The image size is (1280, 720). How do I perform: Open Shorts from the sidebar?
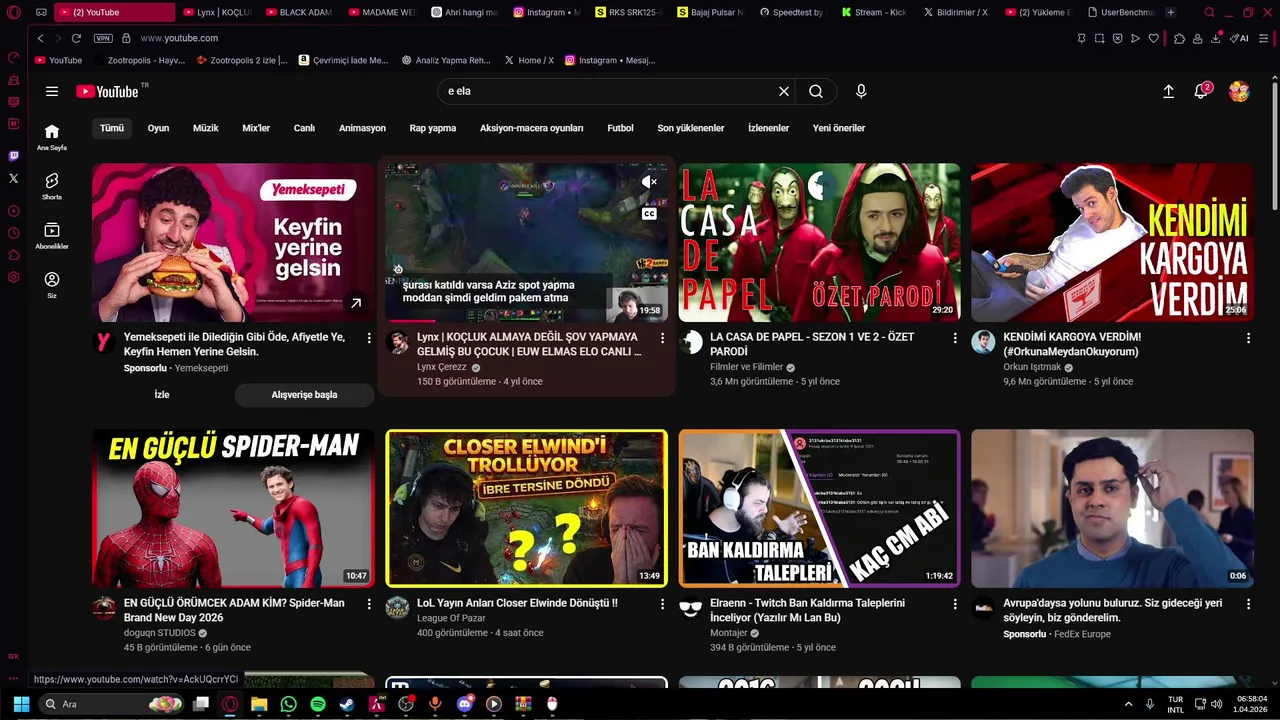52,186
